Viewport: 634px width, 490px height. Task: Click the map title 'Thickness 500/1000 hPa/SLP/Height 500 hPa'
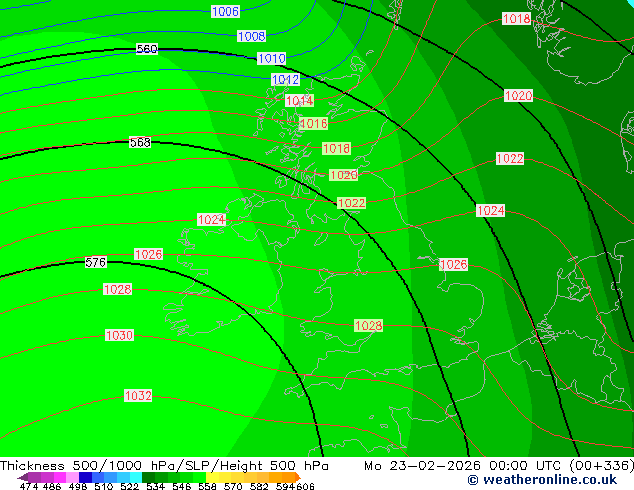coord(164,466)
